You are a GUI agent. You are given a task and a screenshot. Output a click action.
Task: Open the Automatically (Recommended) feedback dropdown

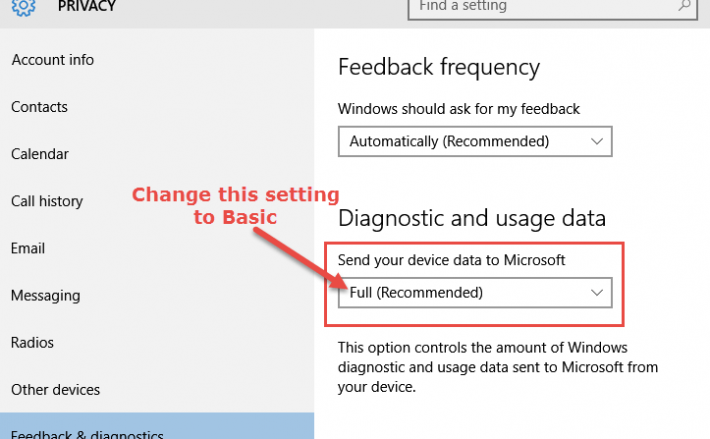tap(475, 142)
